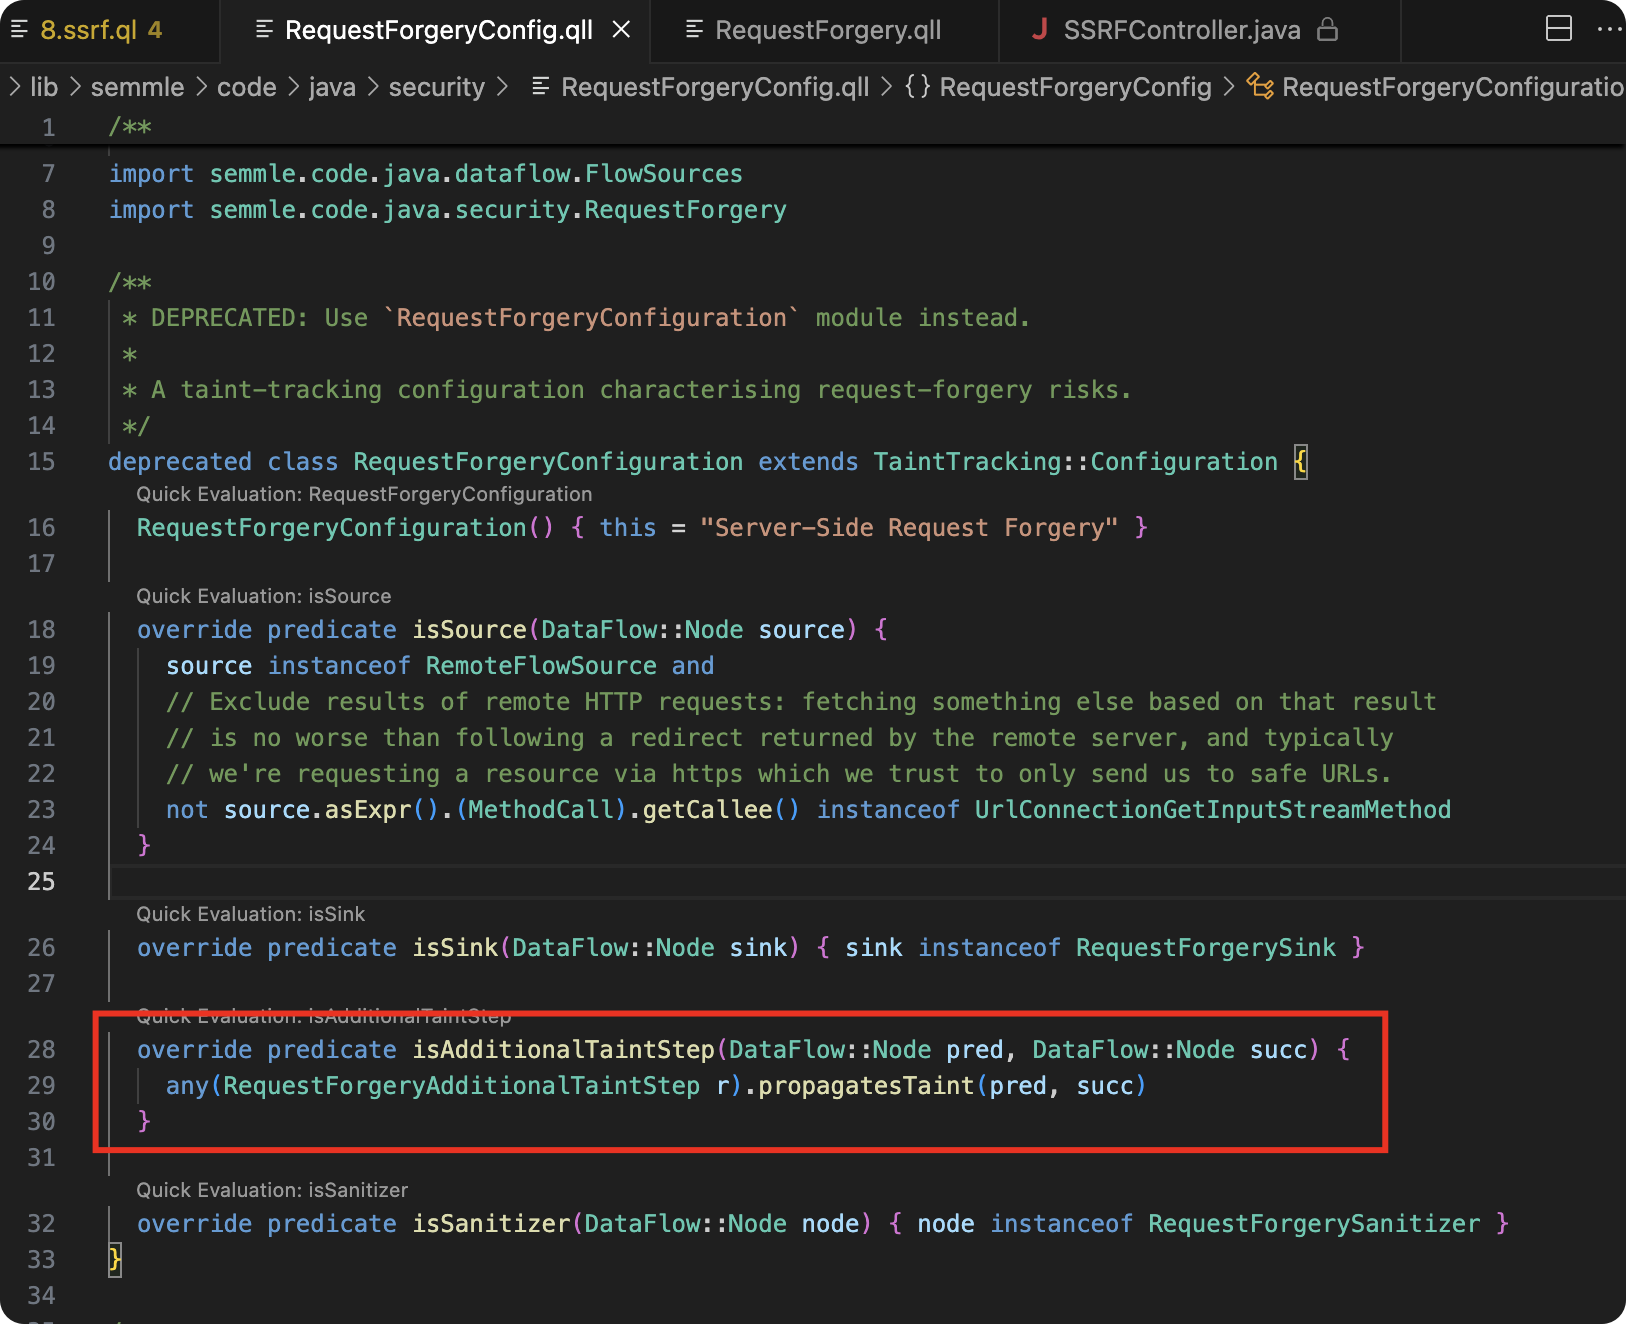The width and height of the screenshot is (1626, 1324).
Task: Click 'getCallee' on line 23
Action: (x=707, y=809)
